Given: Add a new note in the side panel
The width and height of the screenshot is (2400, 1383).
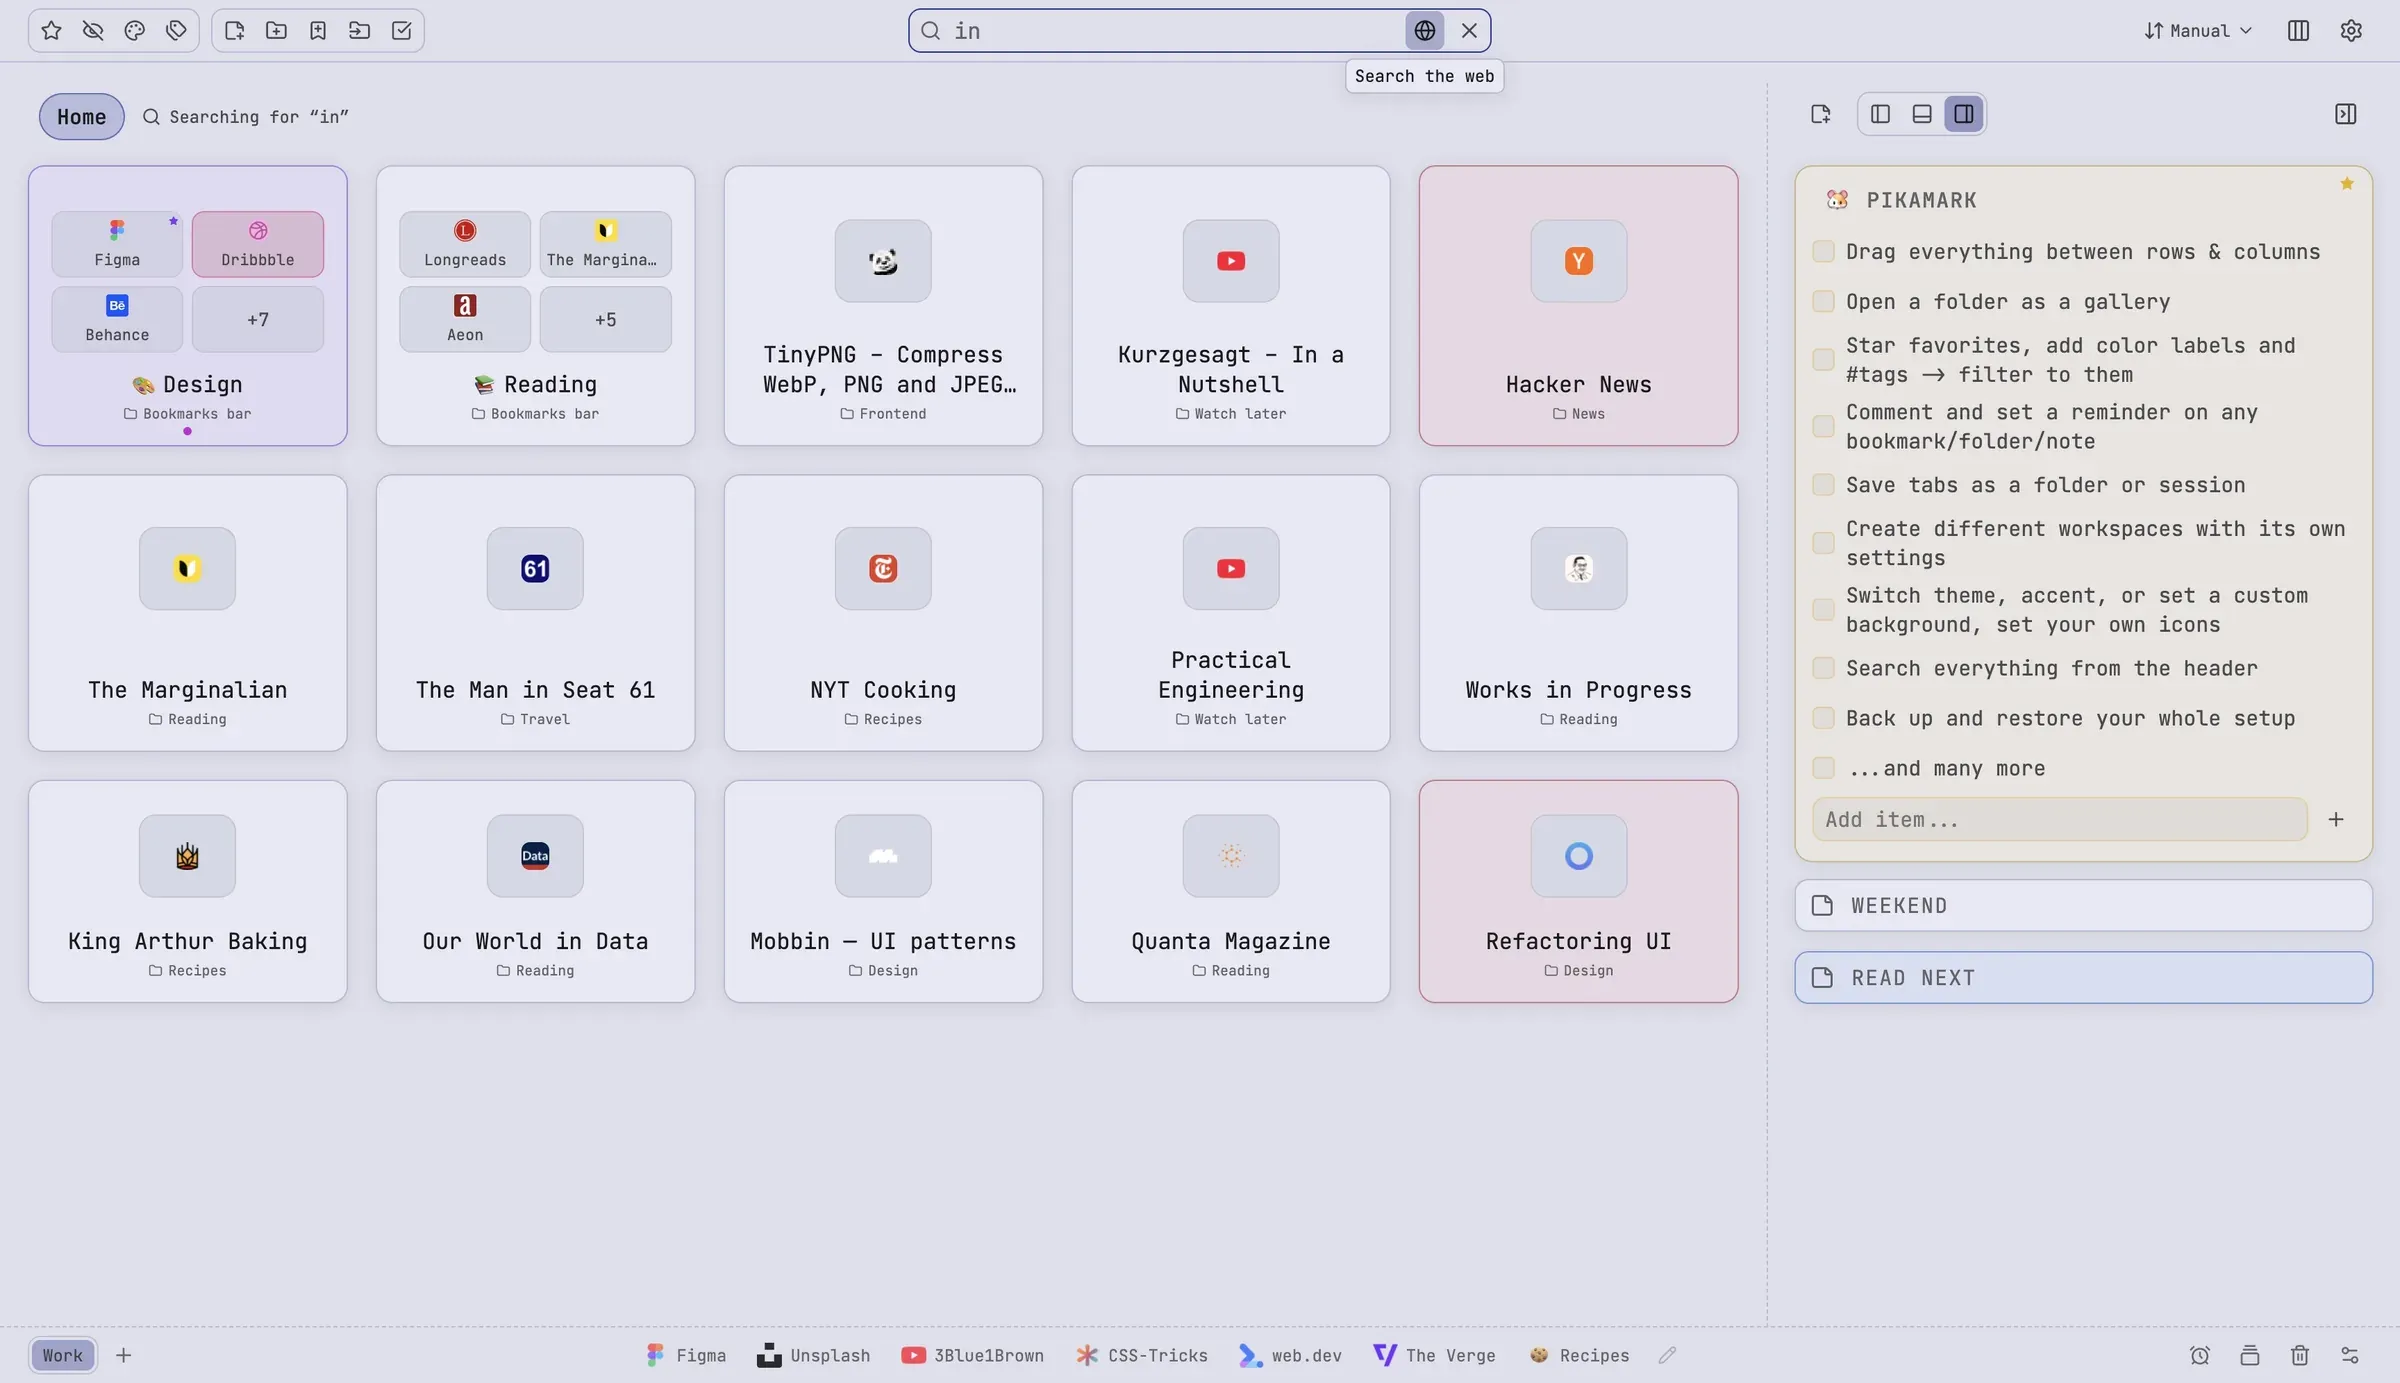Looking at the screenshot, I should coord(1821,114).
